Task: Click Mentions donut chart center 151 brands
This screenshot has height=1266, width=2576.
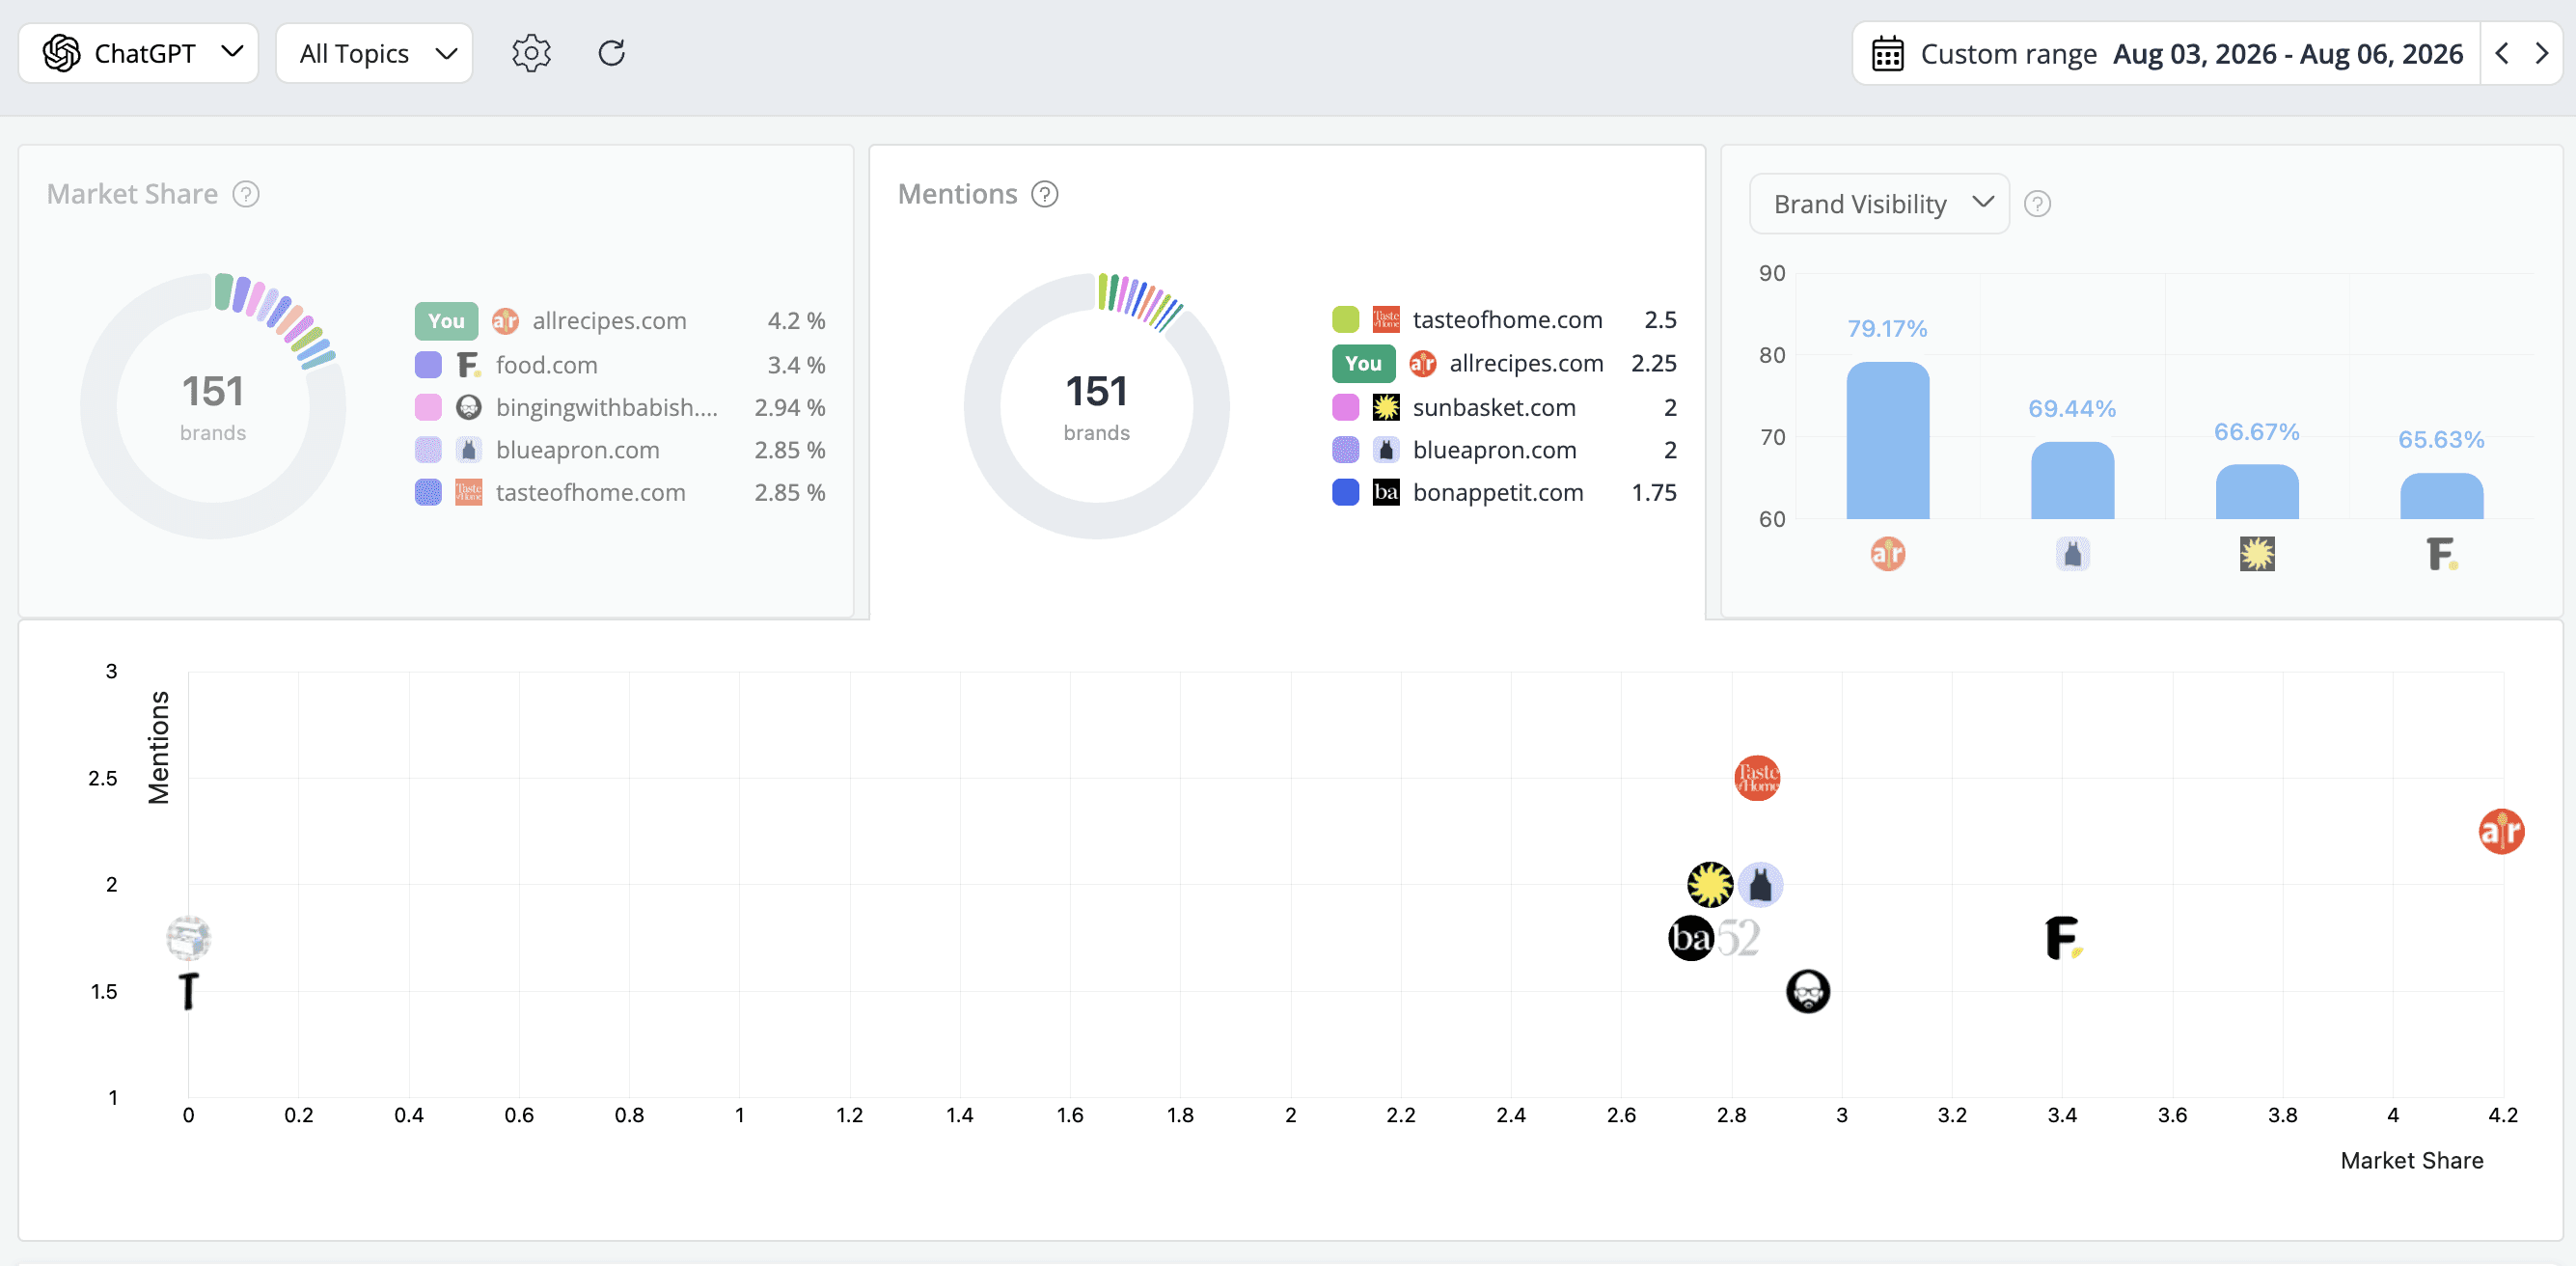Action: click(x=1096, y=406)
